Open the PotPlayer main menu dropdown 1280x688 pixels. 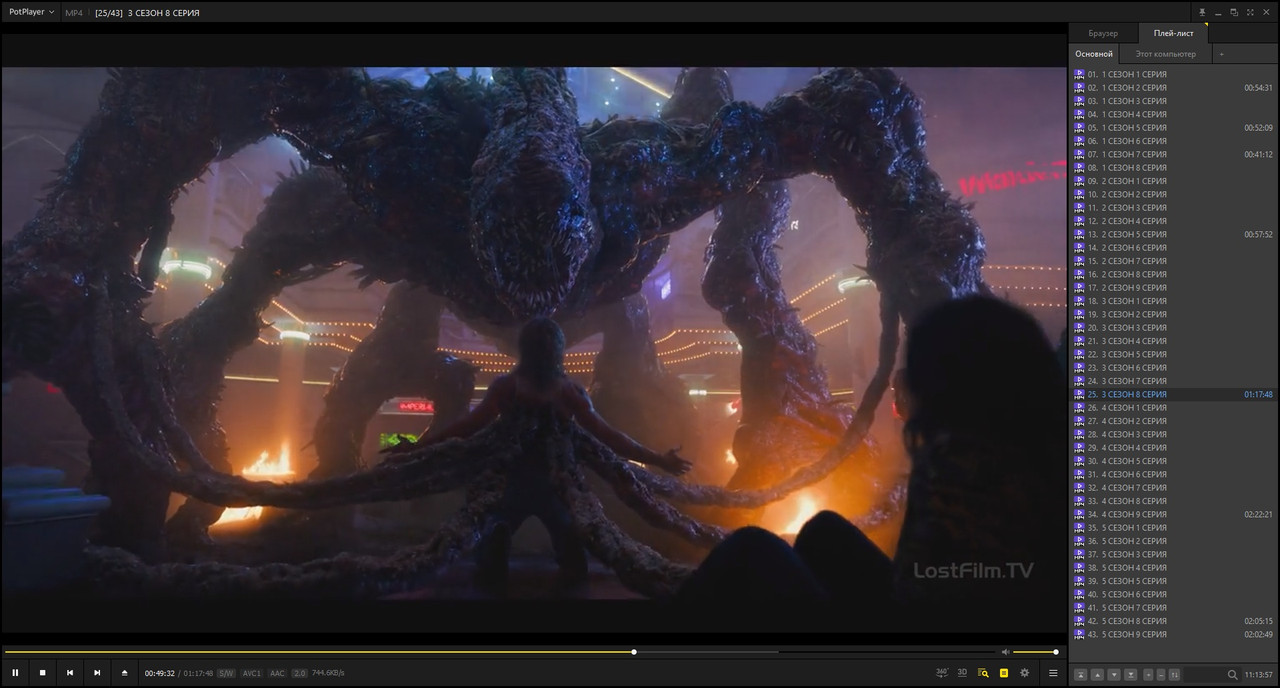[x=31, y=12]
